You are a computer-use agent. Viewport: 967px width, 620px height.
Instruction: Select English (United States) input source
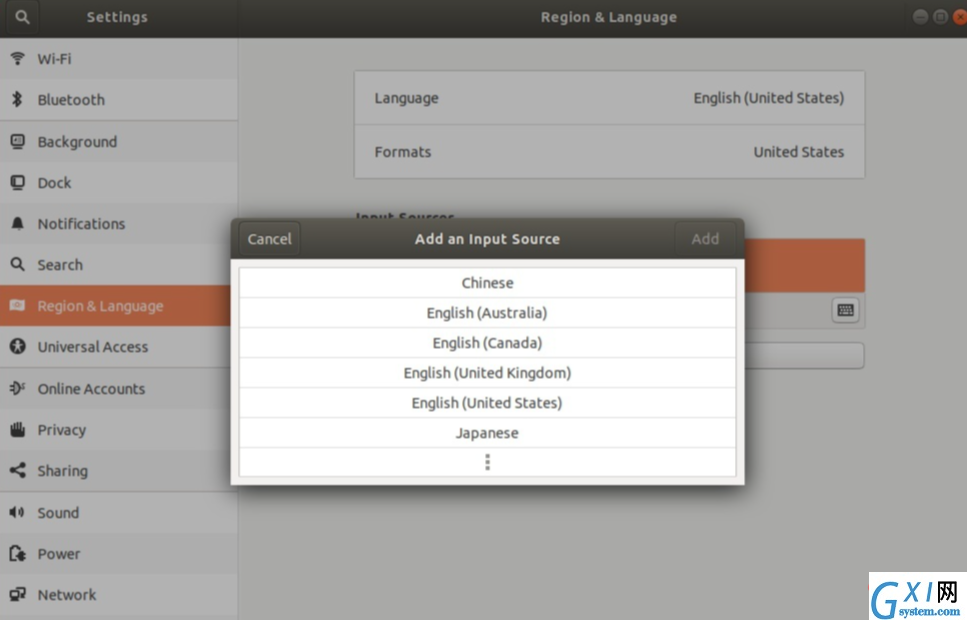click(x=487, y=403)
